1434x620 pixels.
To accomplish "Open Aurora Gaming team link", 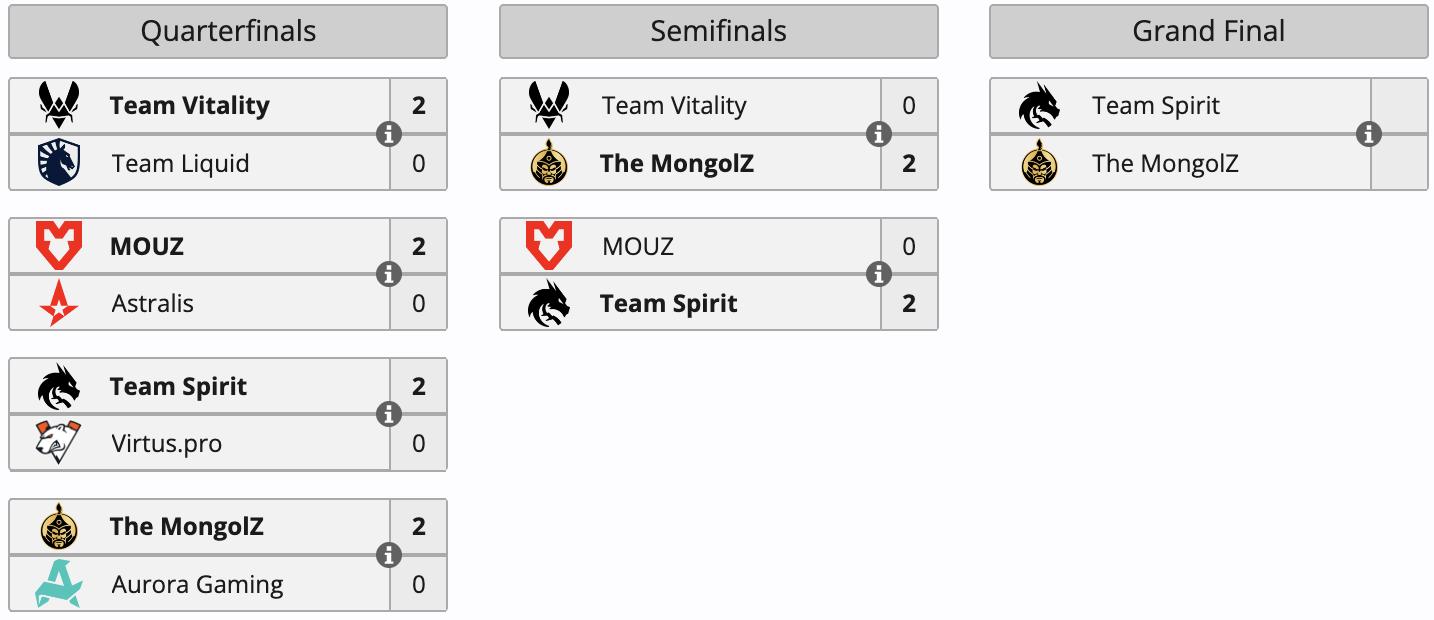I will [197, 585].
